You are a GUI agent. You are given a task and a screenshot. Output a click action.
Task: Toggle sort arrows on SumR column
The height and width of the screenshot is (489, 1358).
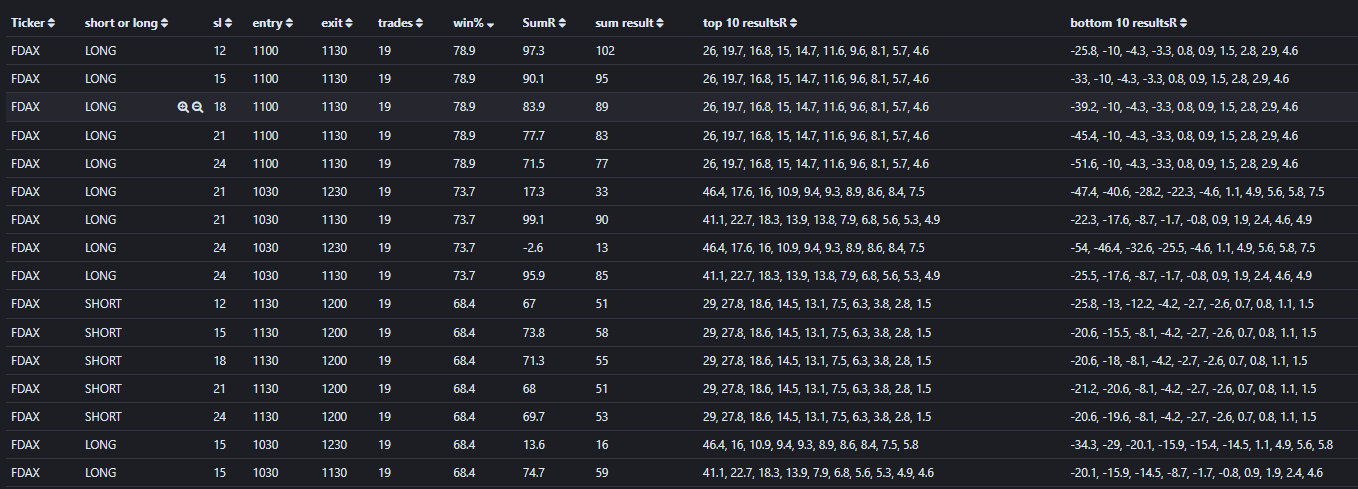(563, 23)
